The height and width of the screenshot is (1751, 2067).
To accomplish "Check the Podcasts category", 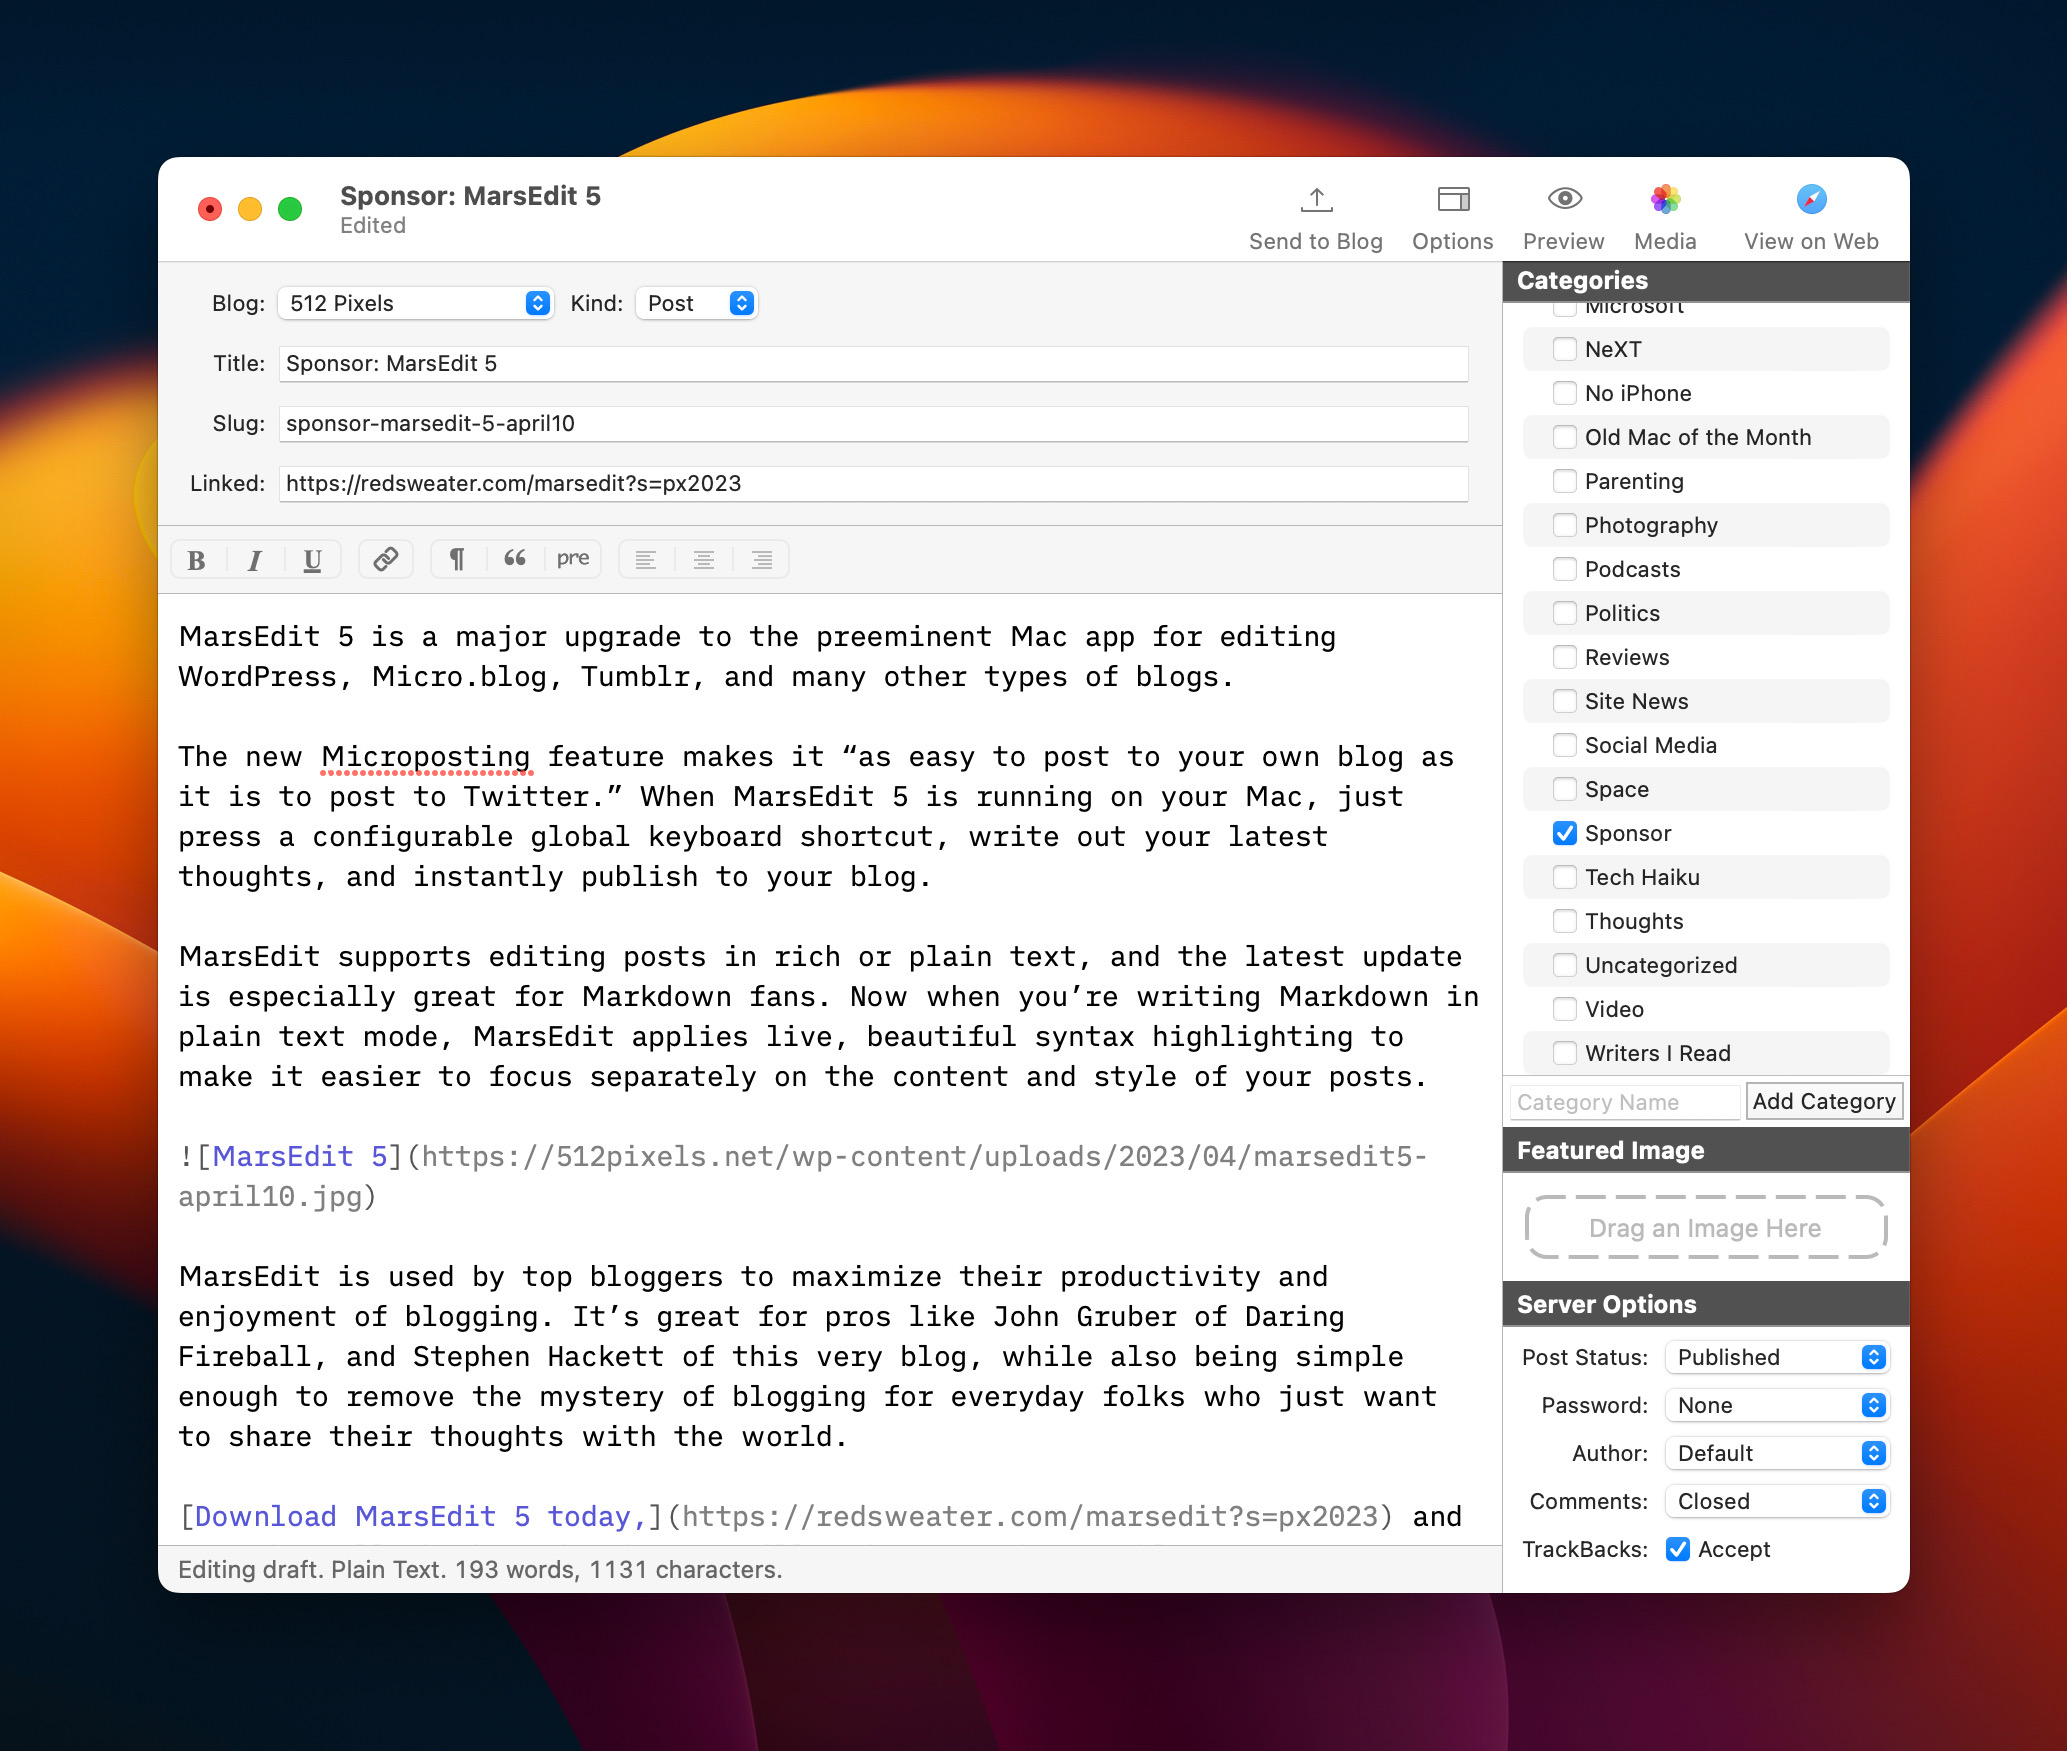I will coord(1565,569).
